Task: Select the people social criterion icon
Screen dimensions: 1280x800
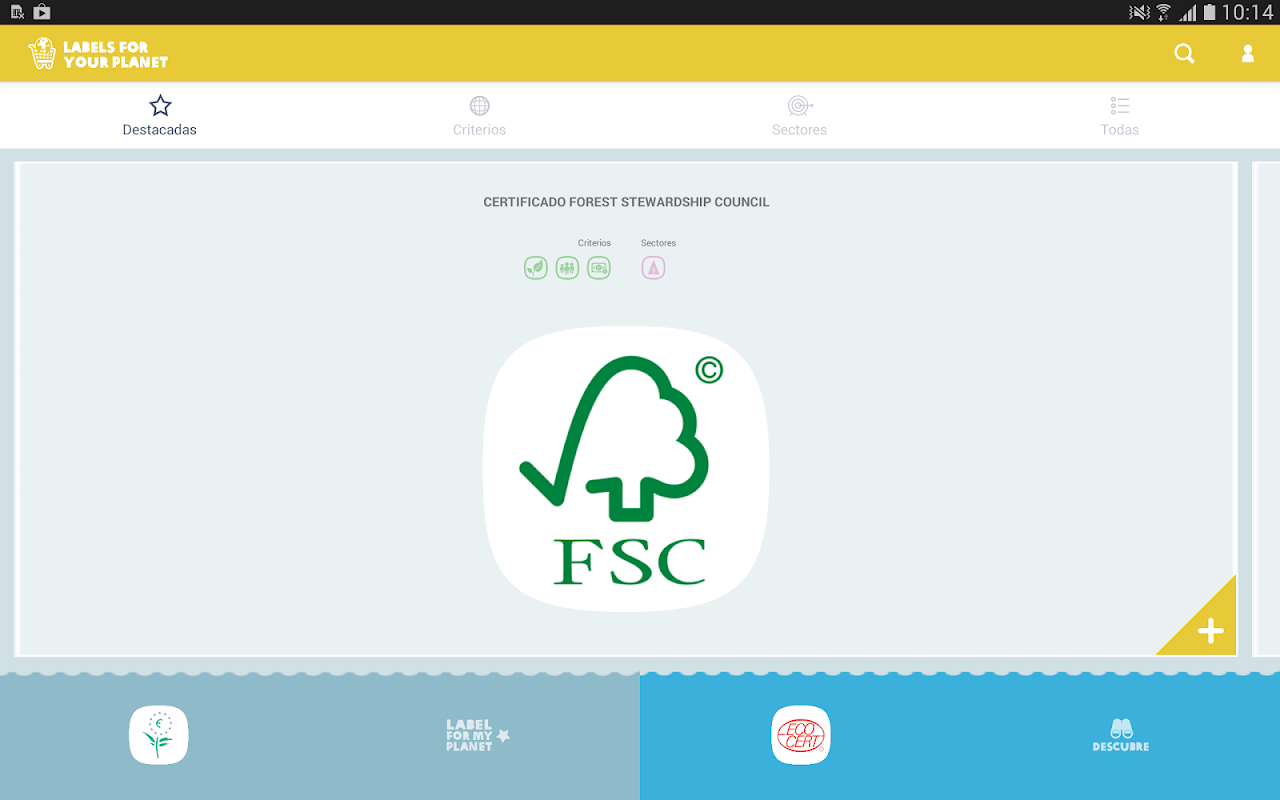Action: pyautogui.click(x=567, y=268)
